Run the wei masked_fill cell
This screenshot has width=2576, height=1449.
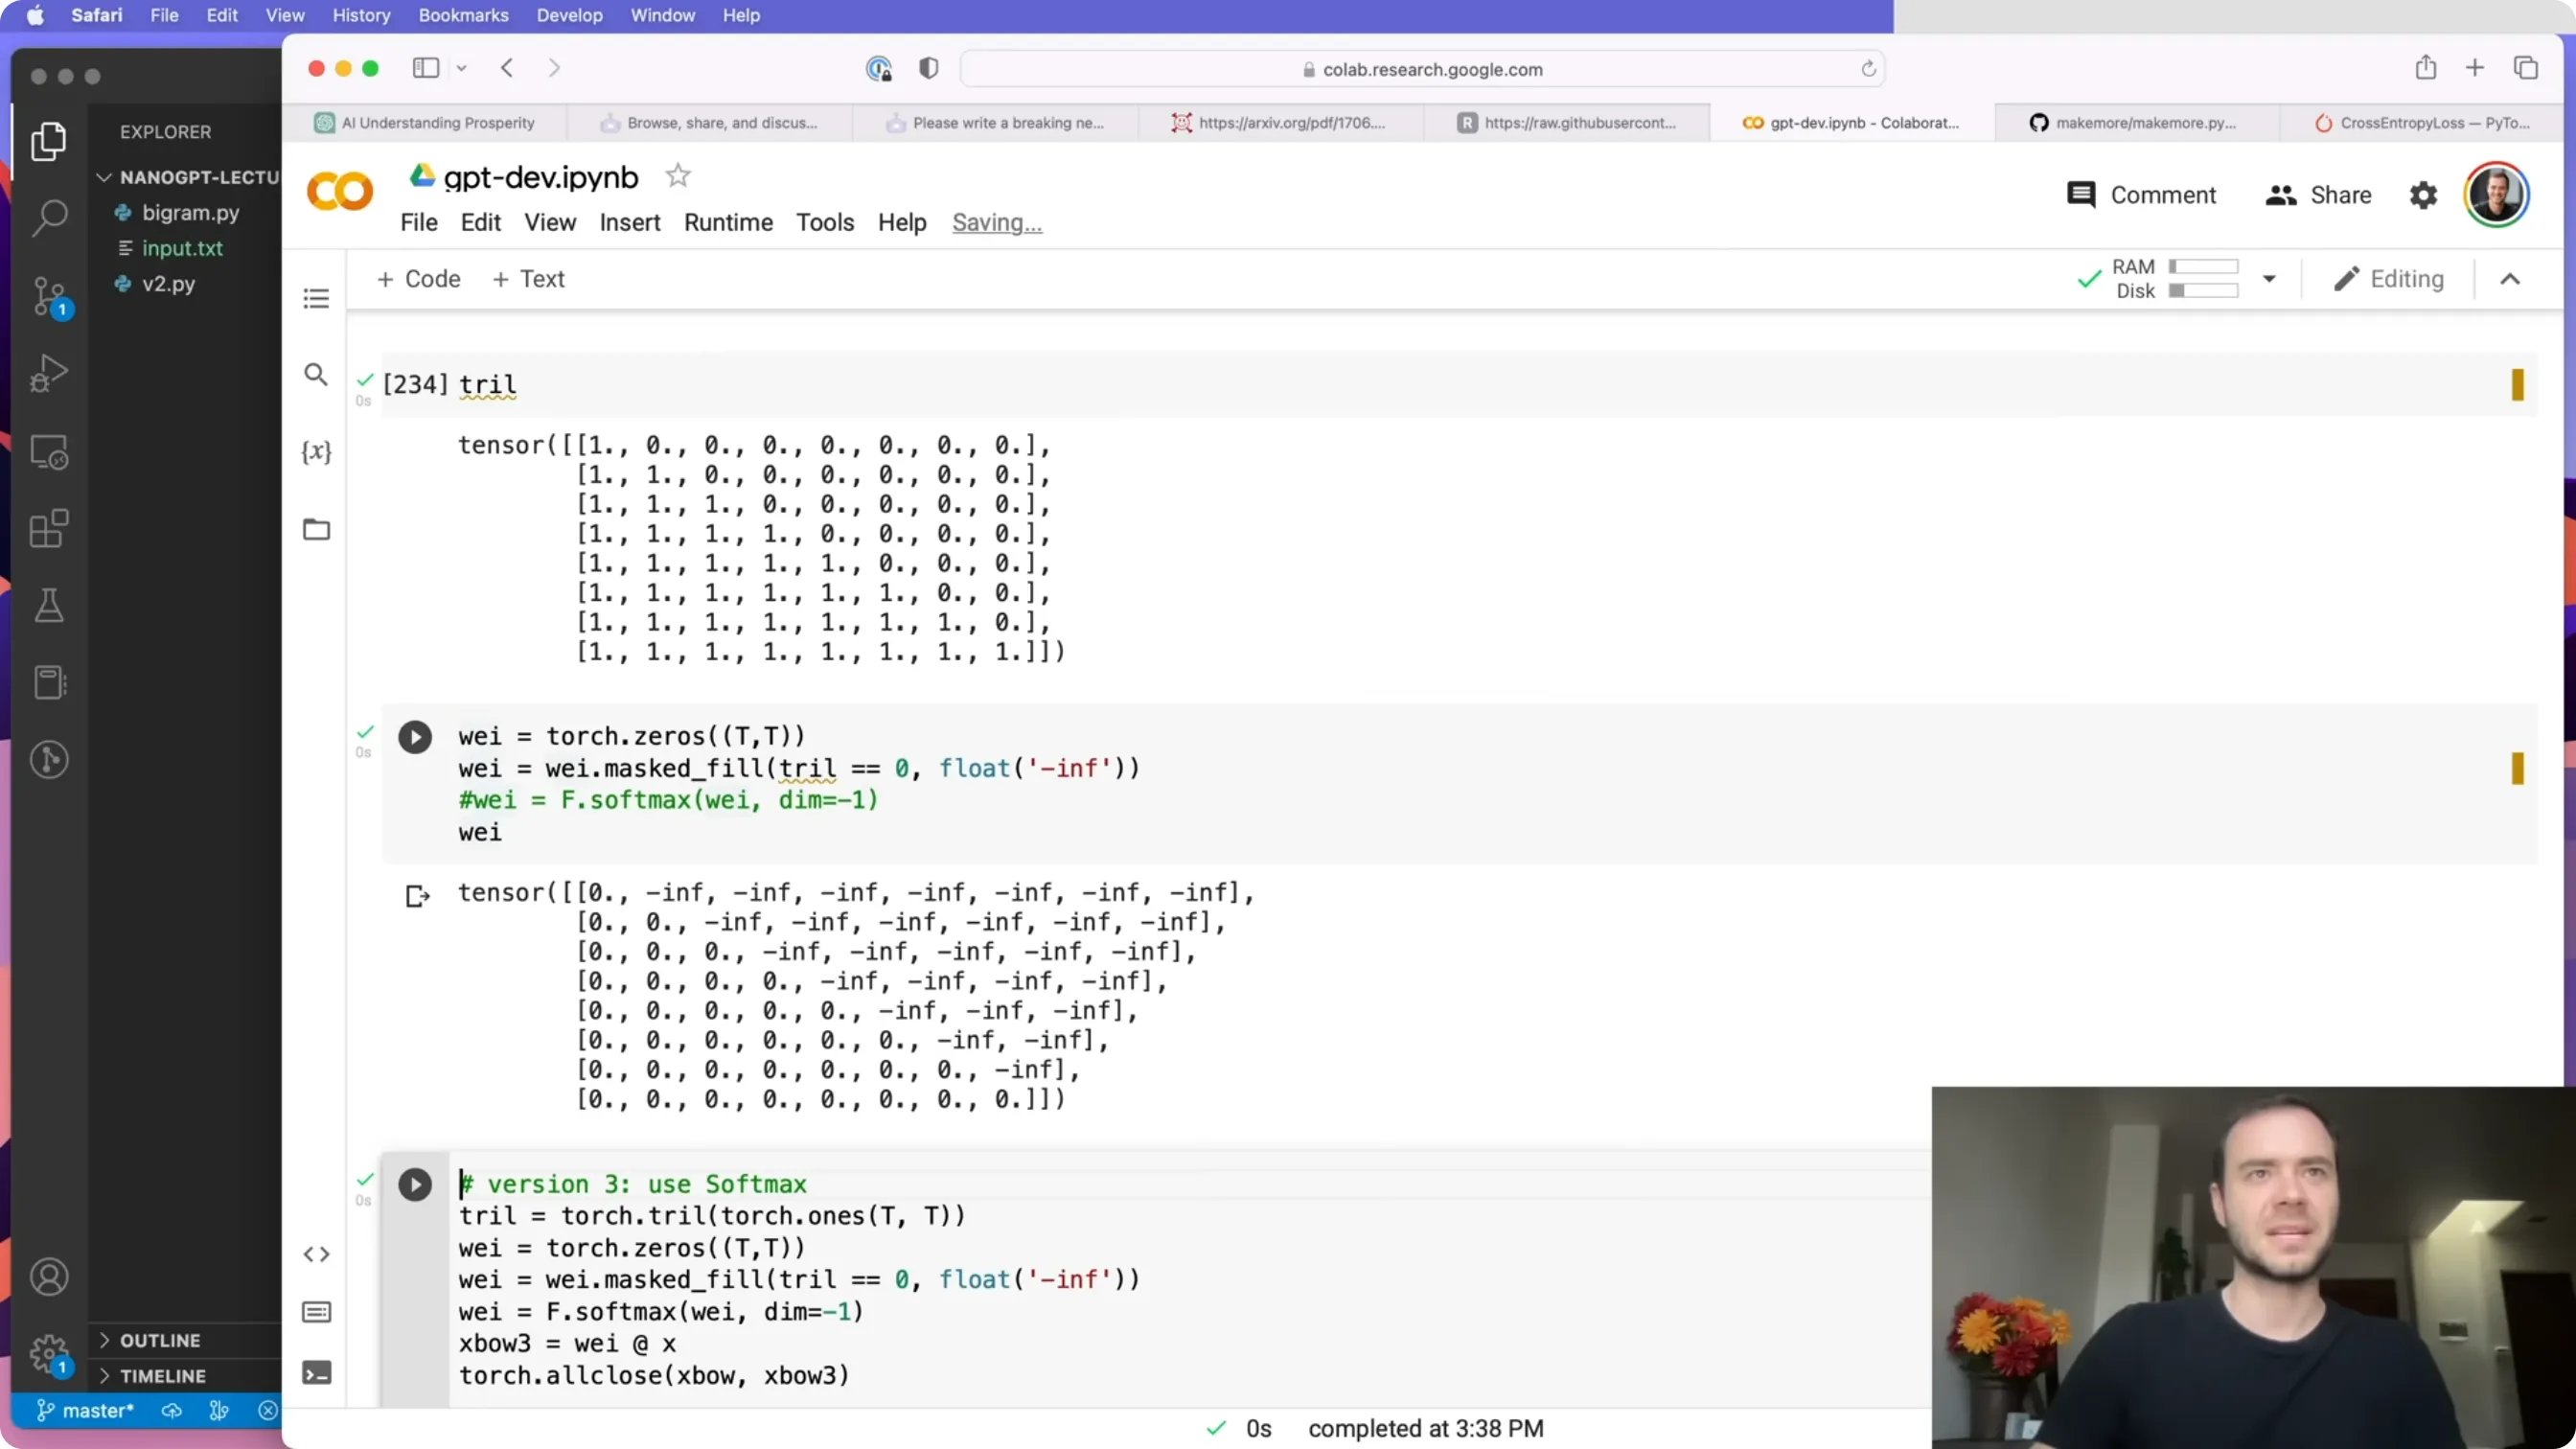pos(415,738)
